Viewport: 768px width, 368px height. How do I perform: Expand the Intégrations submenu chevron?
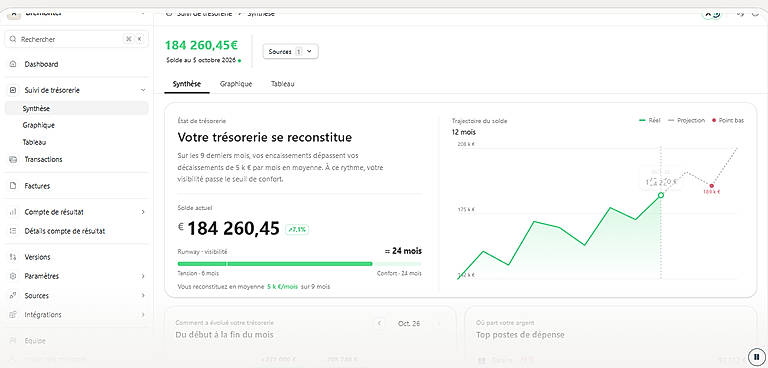coord(143,315)
